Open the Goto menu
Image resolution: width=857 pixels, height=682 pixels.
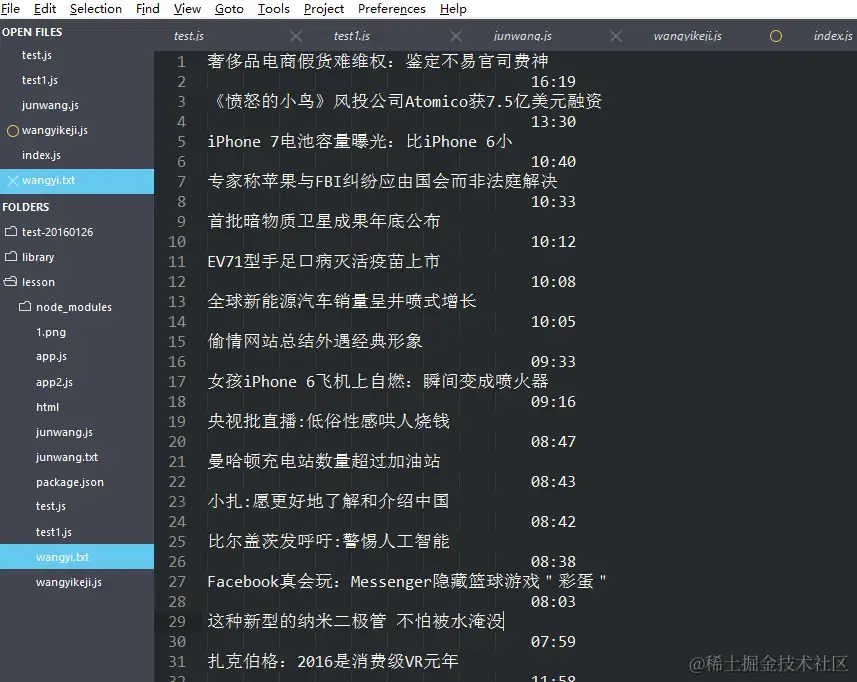click(229, 9)
